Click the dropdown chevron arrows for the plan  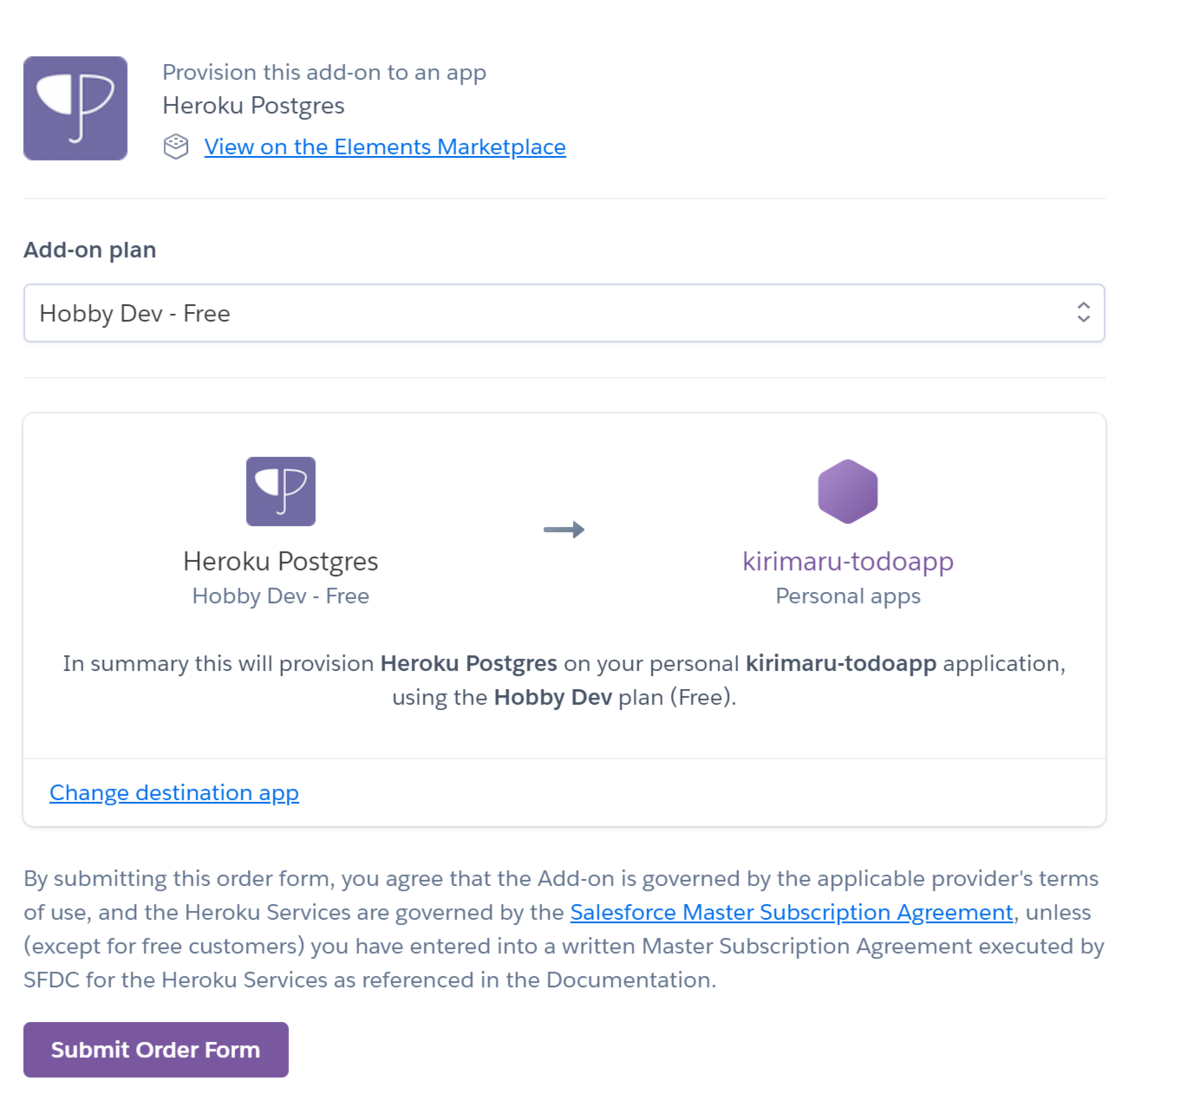click(x=1083, y=313)
